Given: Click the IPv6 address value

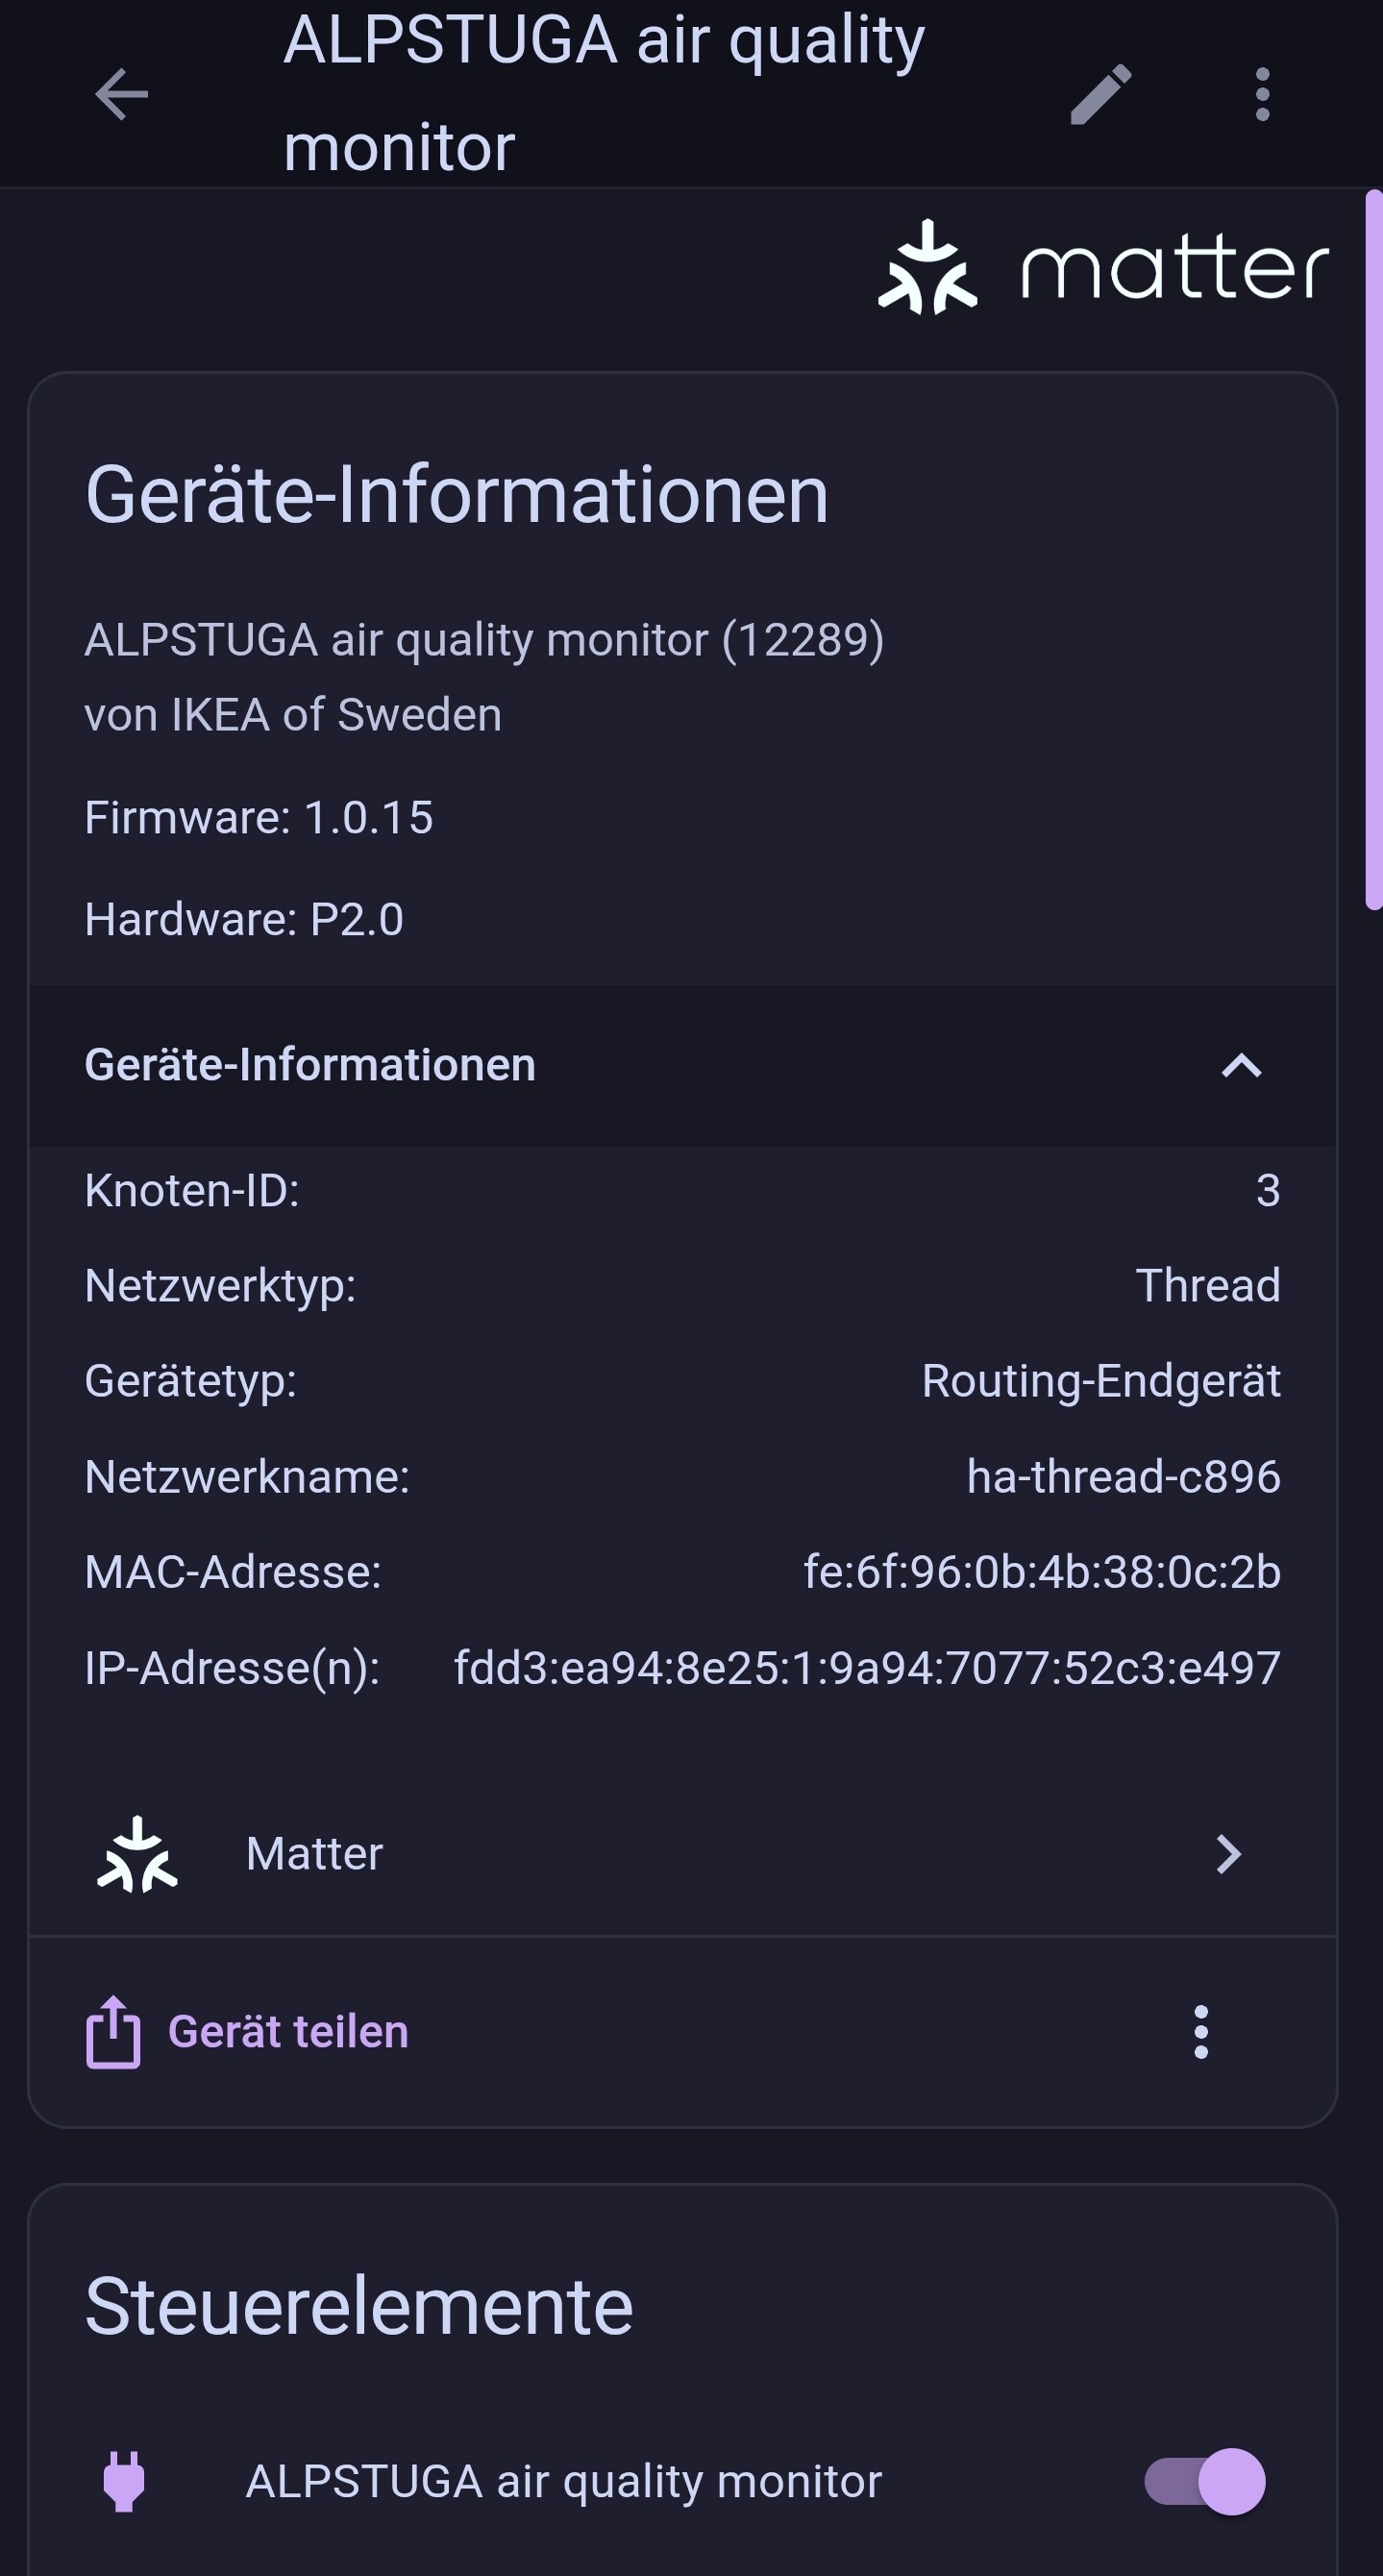Looking at the screenshot, I should pyautogui.click(x=866, y=1668).
